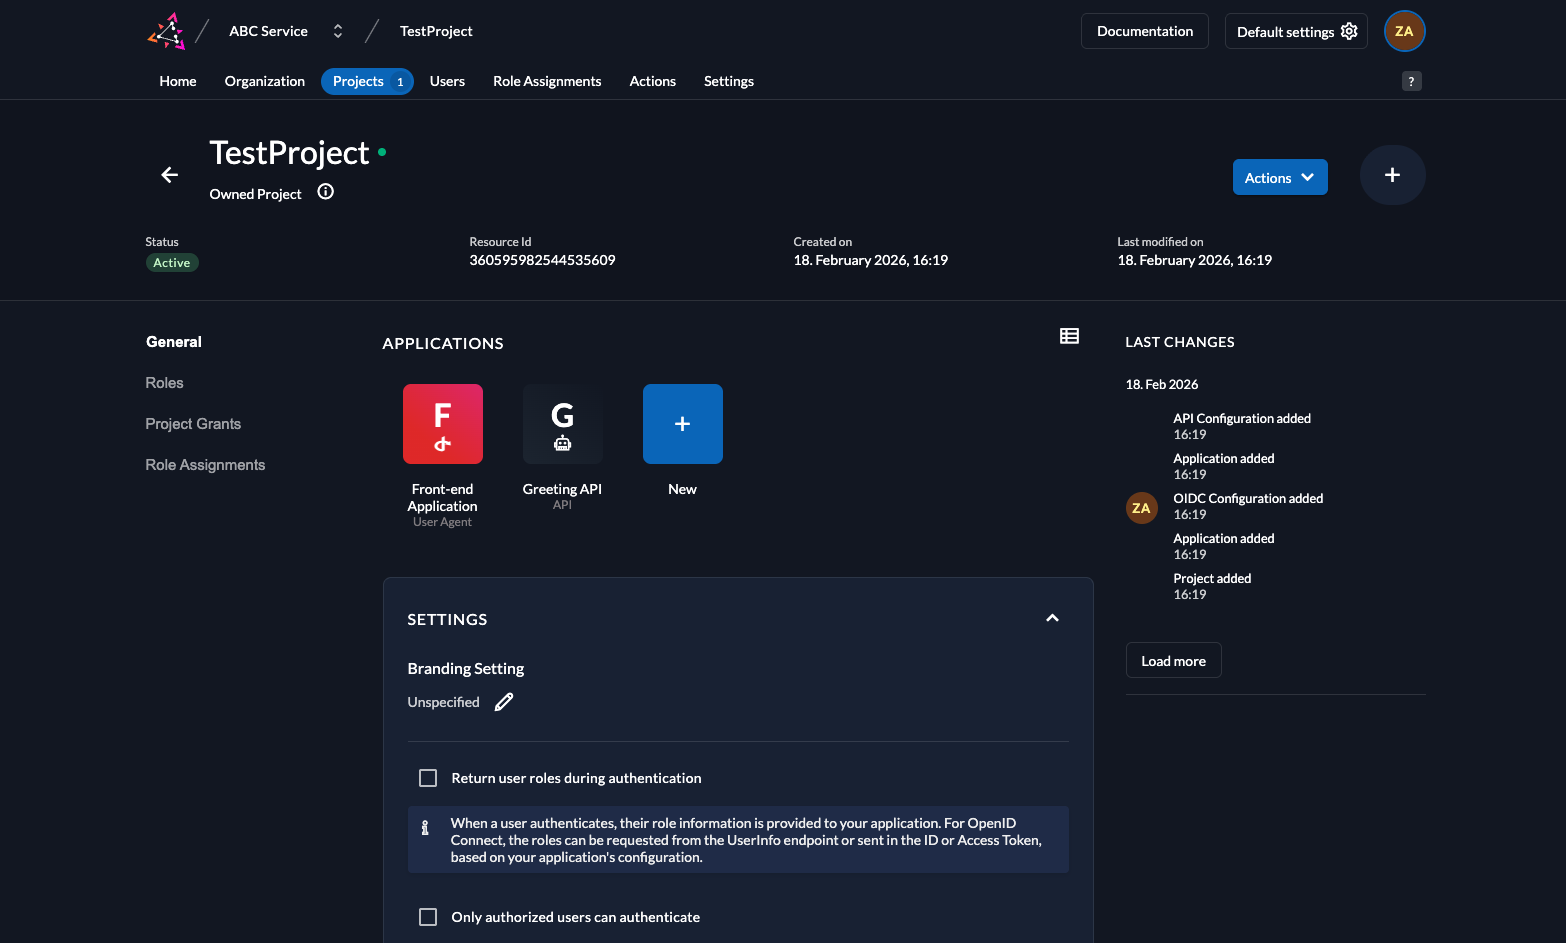
Task: Edit branding setting with pencil icon
Action: pos(504,702)
